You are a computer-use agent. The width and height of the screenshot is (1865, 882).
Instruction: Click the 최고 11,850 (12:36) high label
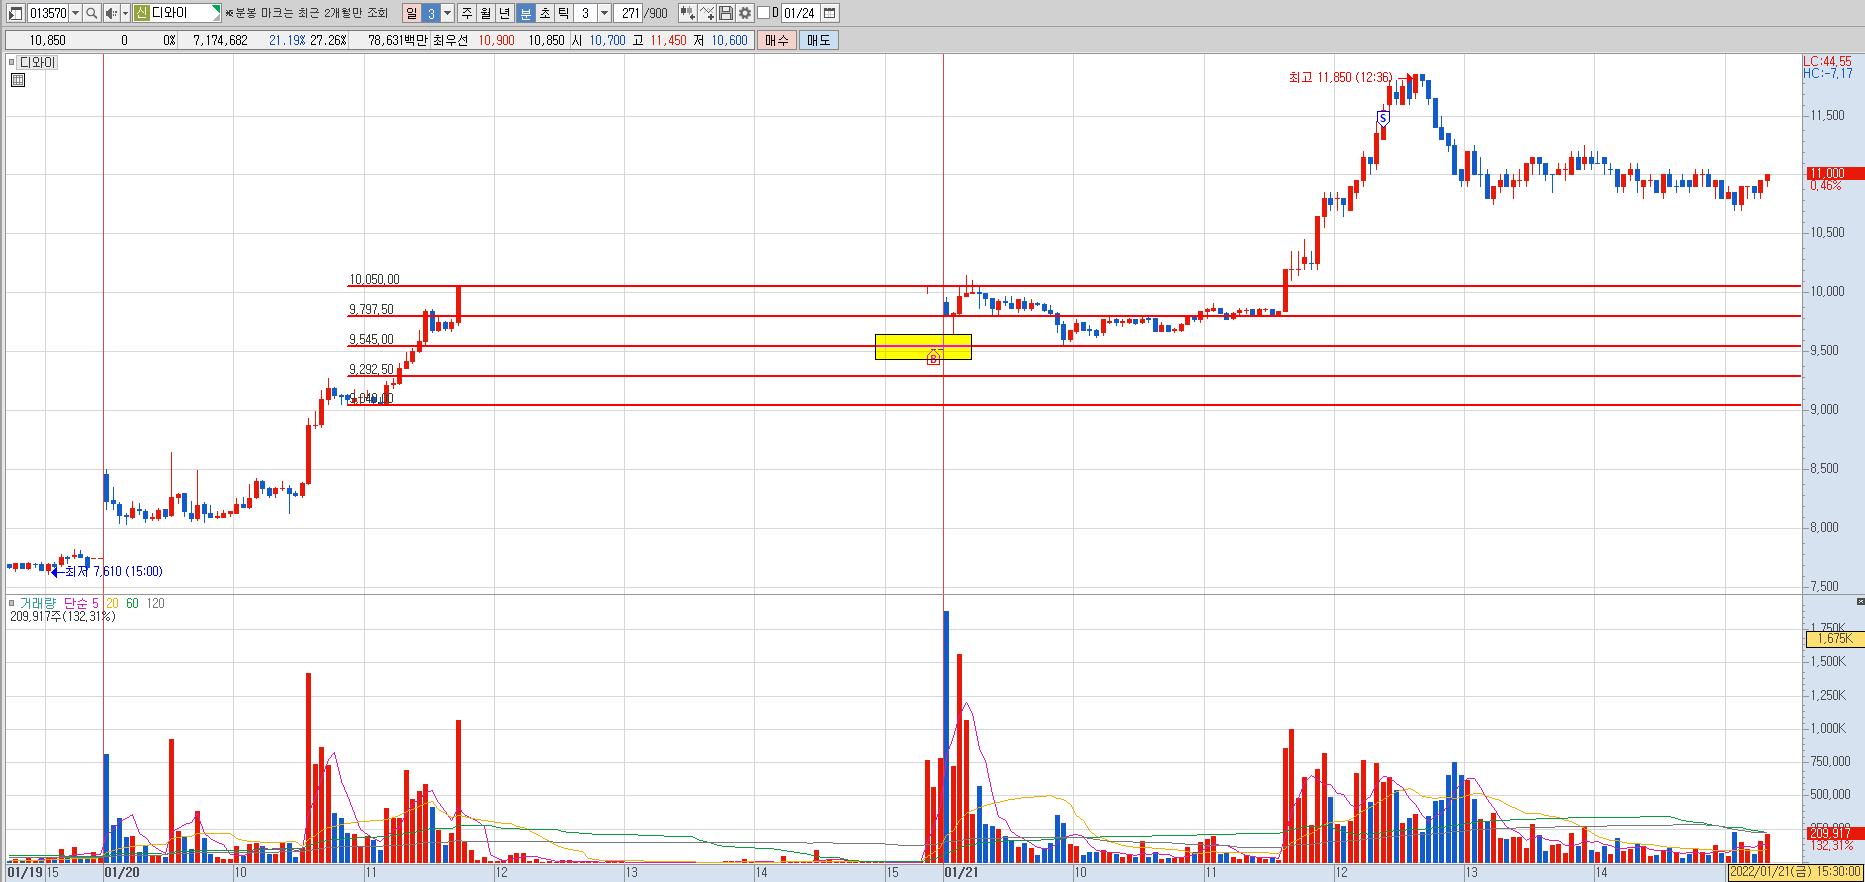[x=1340, y=77]
